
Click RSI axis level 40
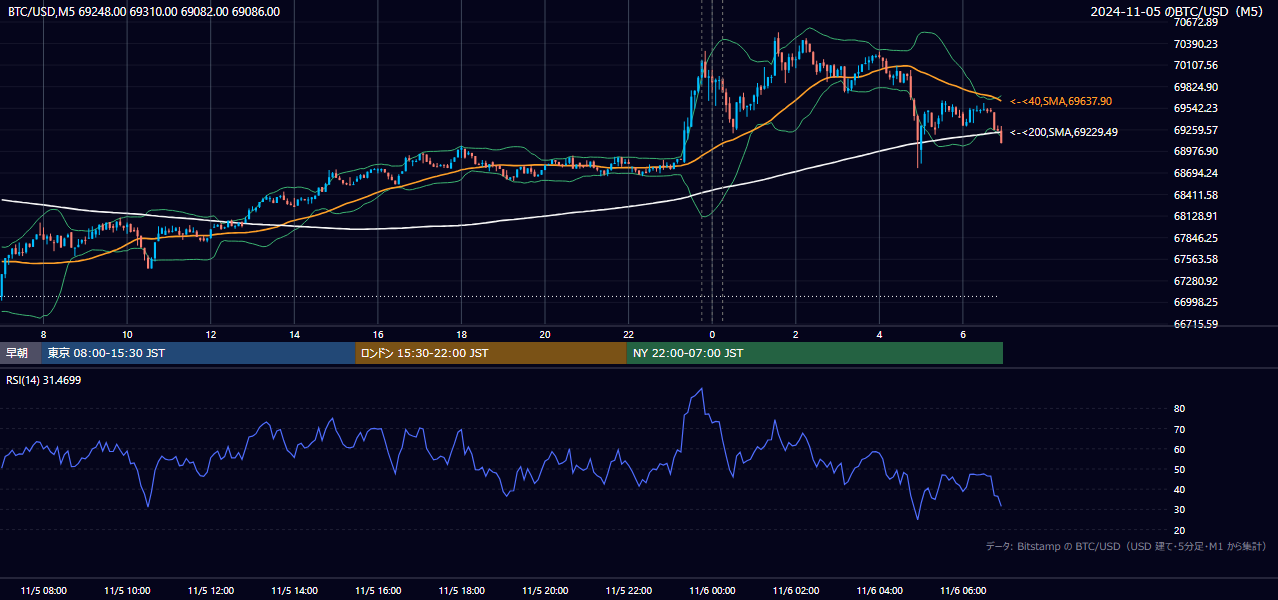tap(1180, 489)
